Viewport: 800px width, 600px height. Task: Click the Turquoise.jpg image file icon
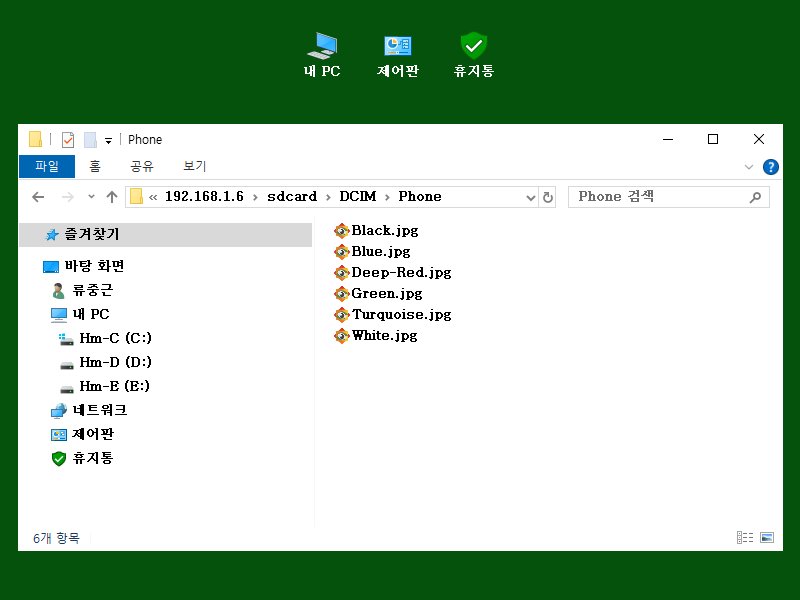[x=341, y=314]
